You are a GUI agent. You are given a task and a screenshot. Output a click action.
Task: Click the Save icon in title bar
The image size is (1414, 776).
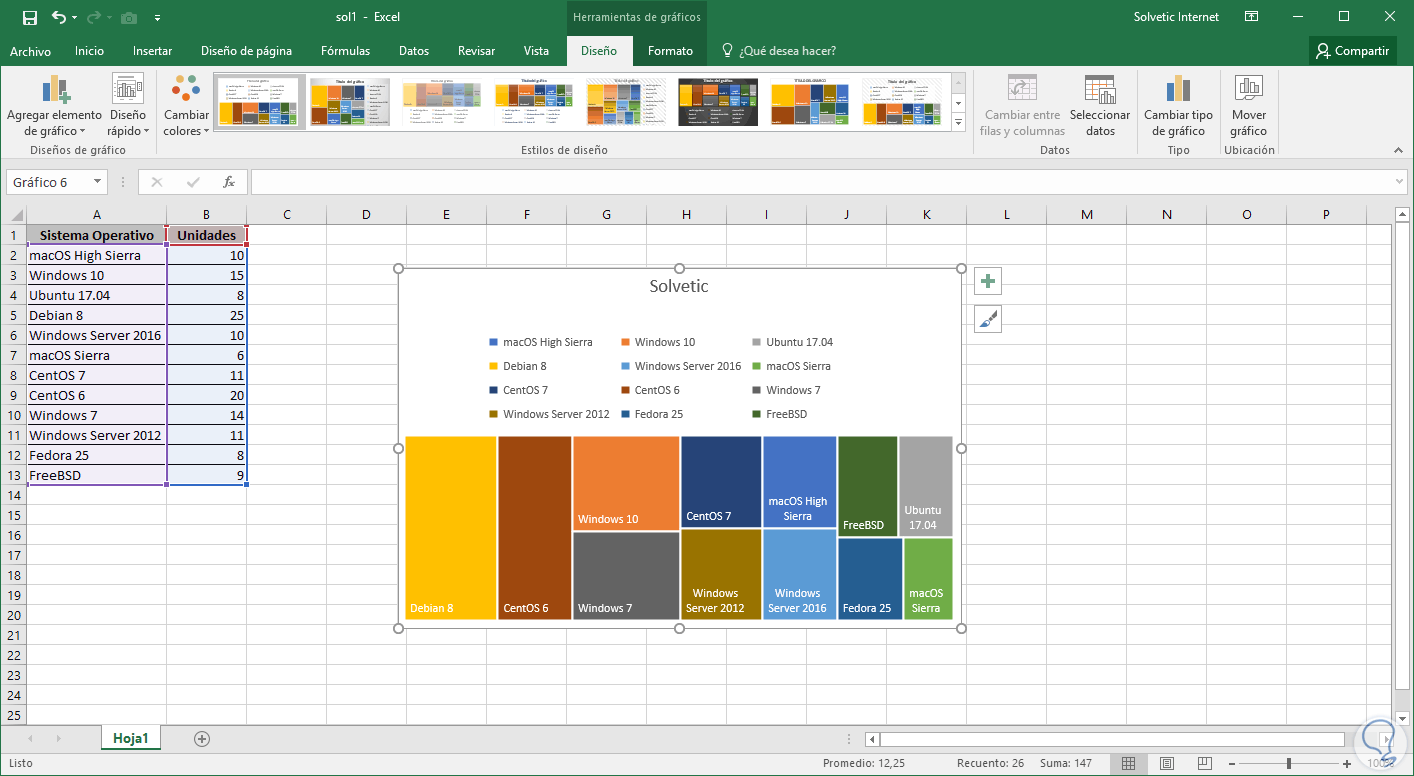click(29, 17)
